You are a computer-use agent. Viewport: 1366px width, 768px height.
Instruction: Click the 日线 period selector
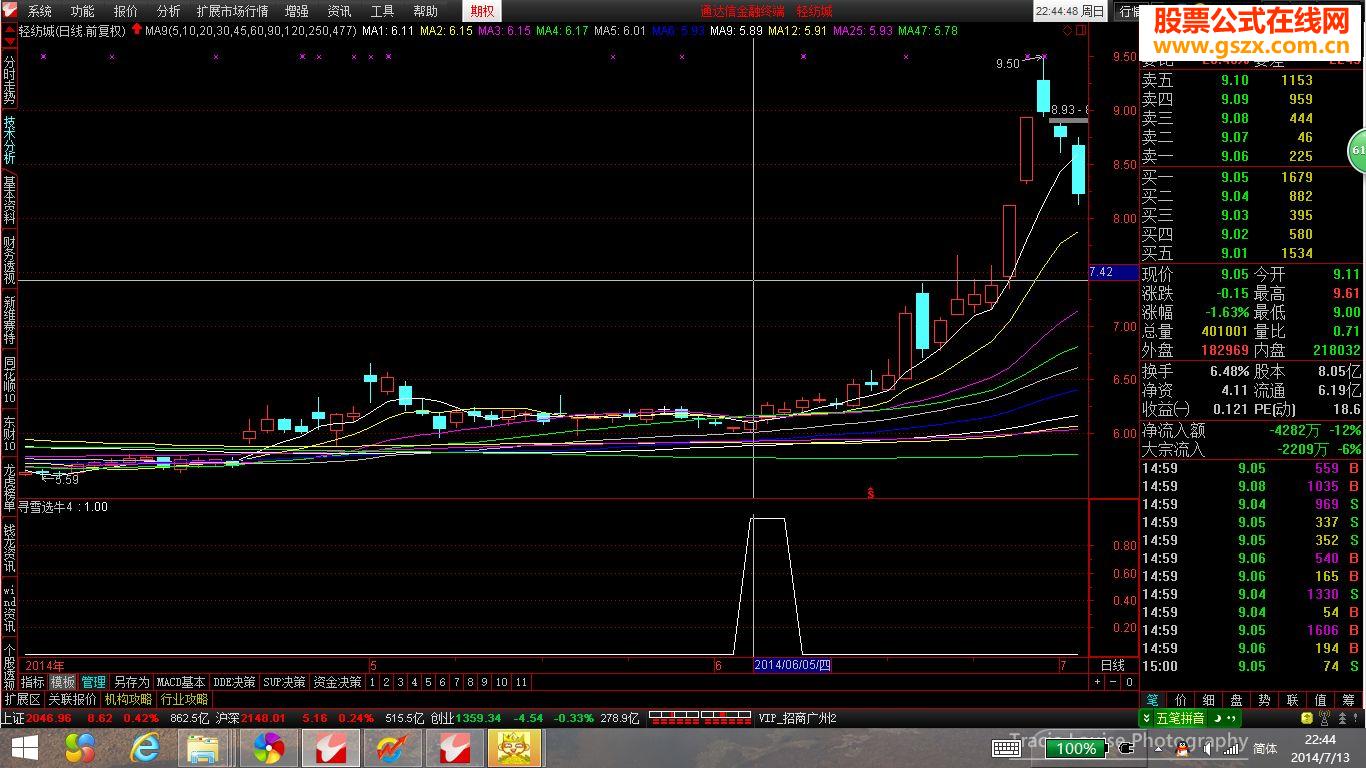pos(1112,665)
